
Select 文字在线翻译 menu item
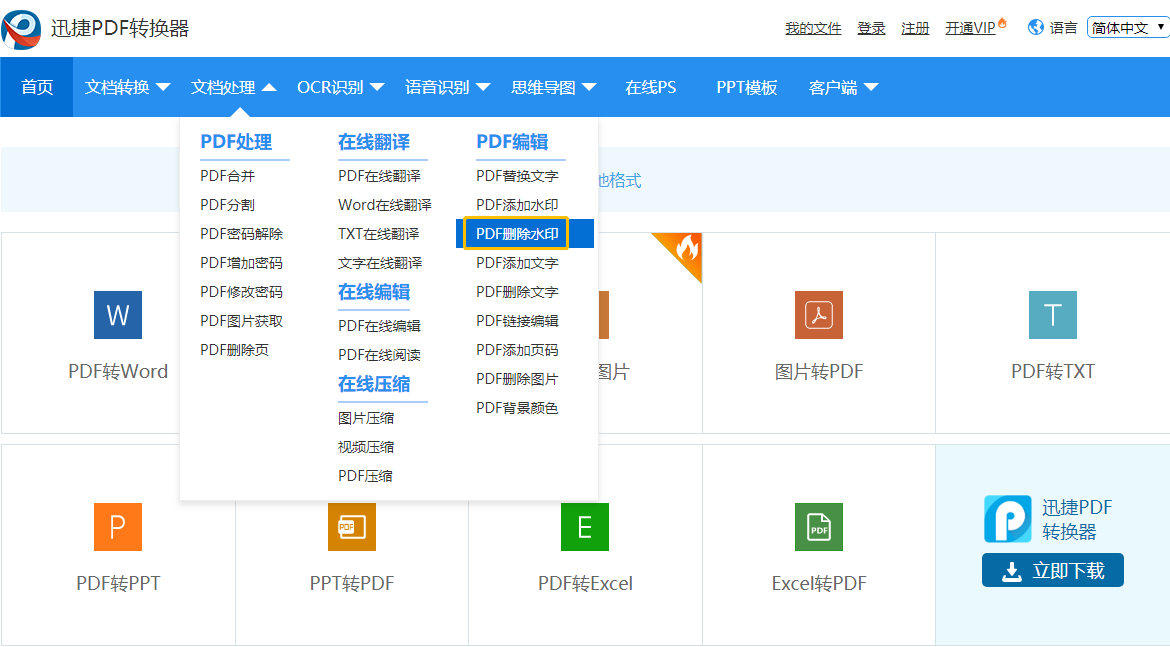pos(380,263)
